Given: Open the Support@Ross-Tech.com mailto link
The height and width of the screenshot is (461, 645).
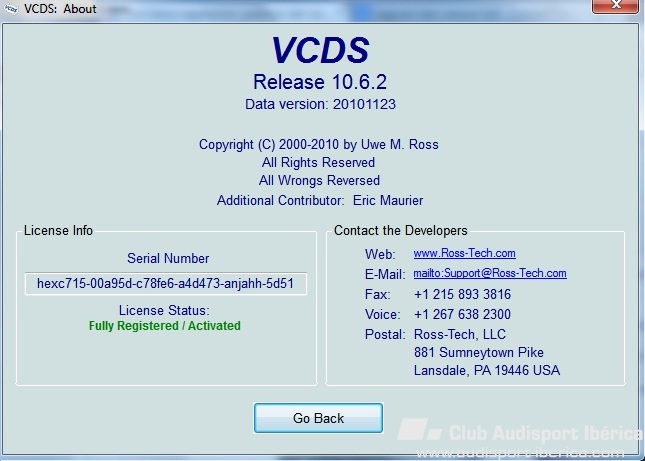Looking at the screenshot, I should (490, 273).
